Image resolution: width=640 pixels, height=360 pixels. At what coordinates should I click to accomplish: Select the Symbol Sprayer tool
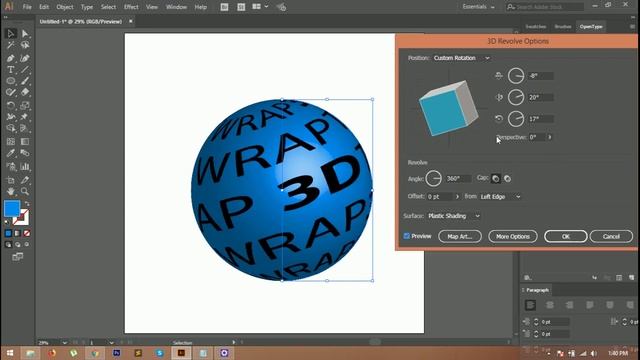(11, 167)
